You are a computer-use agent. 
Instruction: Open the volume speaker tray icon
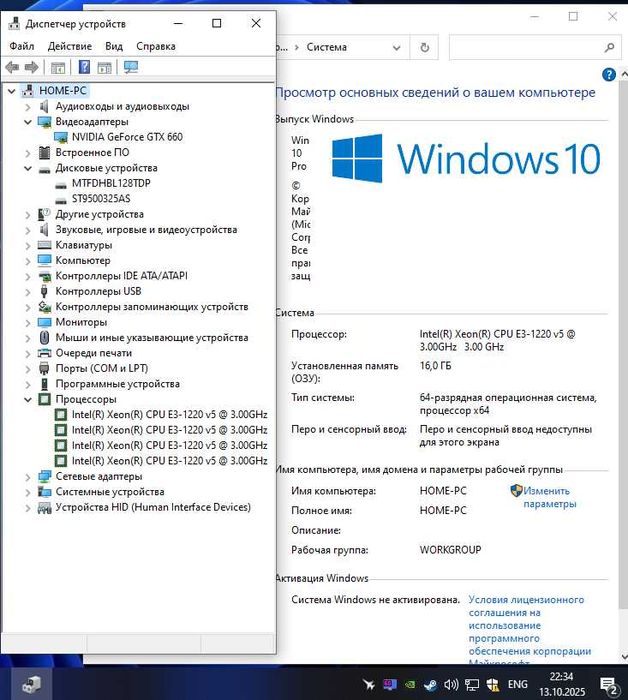(451, 684)
